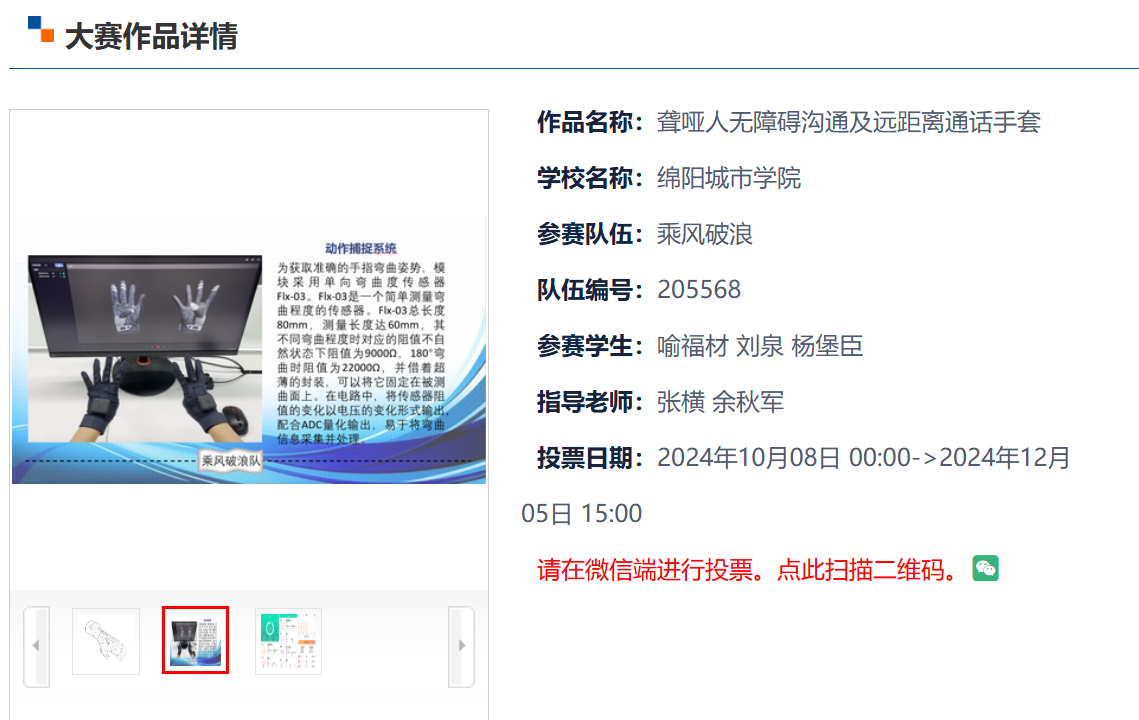1139x720 pixels.
Task: Click student name 喻福材
Action: click(692, 346)
